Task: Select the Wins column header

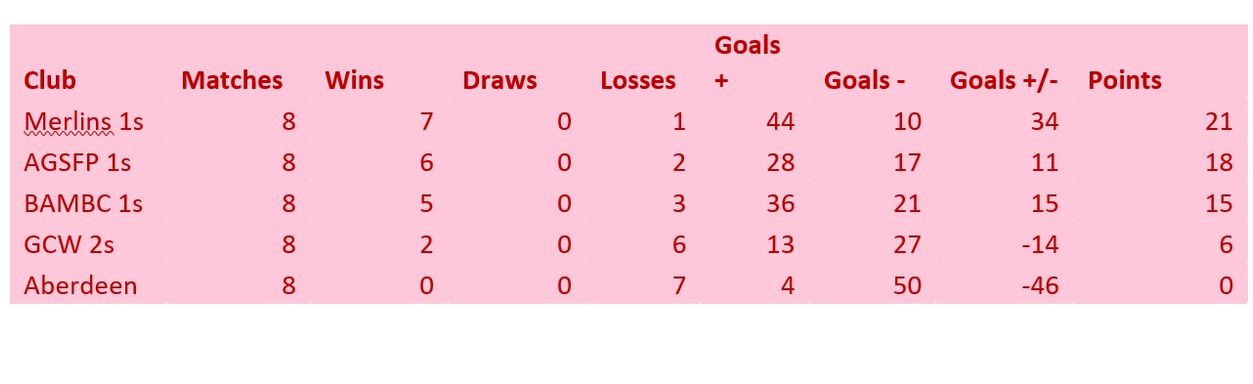Action: 354,81
